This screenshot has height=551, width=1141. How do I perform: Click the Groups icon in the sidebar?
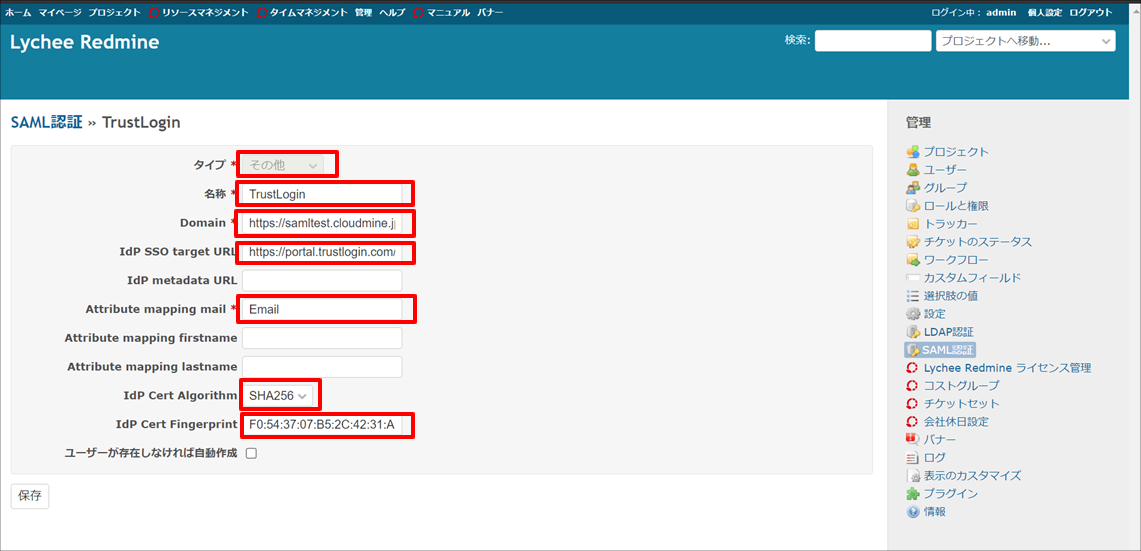pos(913,188)
